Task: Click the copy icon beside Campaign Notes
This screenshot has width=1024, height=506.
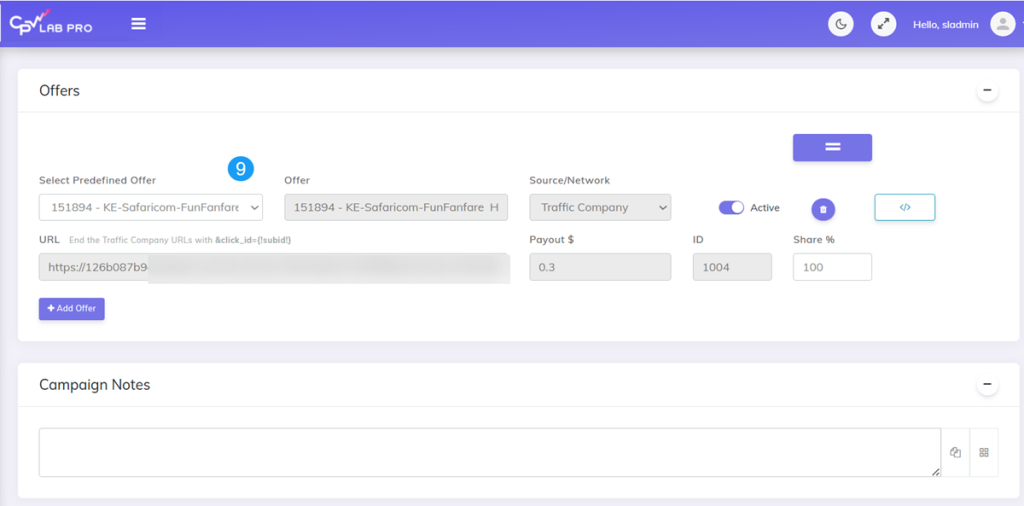Action: click(955, 453)
